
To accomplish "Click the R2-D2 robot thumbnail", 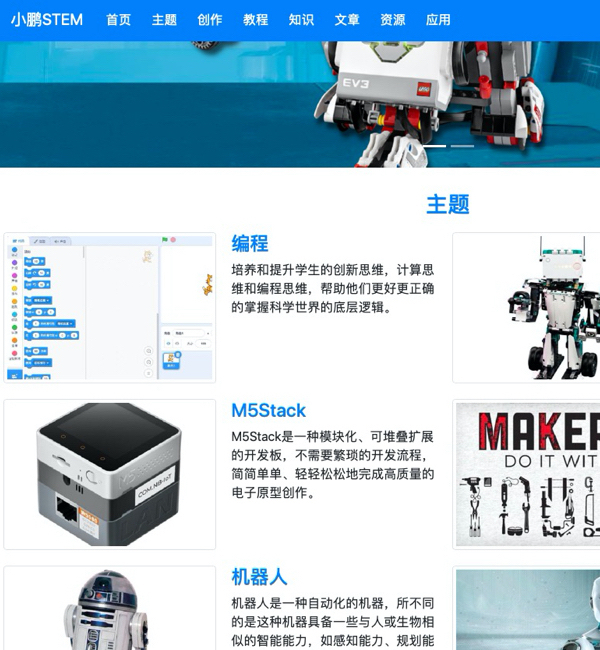I will (109, 608).
